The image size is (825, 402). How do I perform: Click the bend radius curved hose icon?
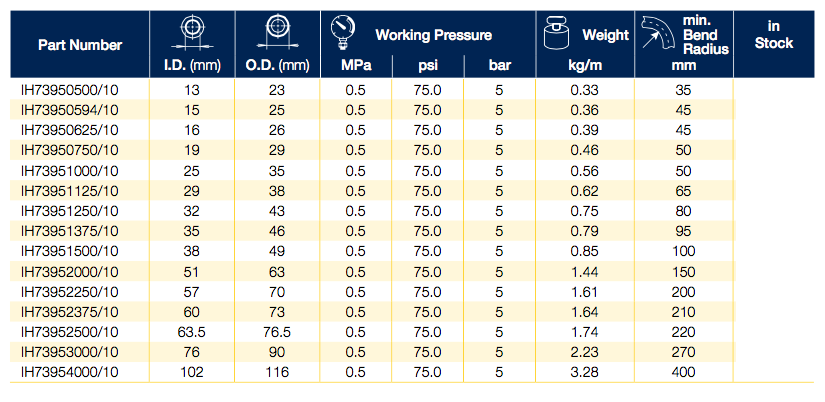(x=661, y=34)
